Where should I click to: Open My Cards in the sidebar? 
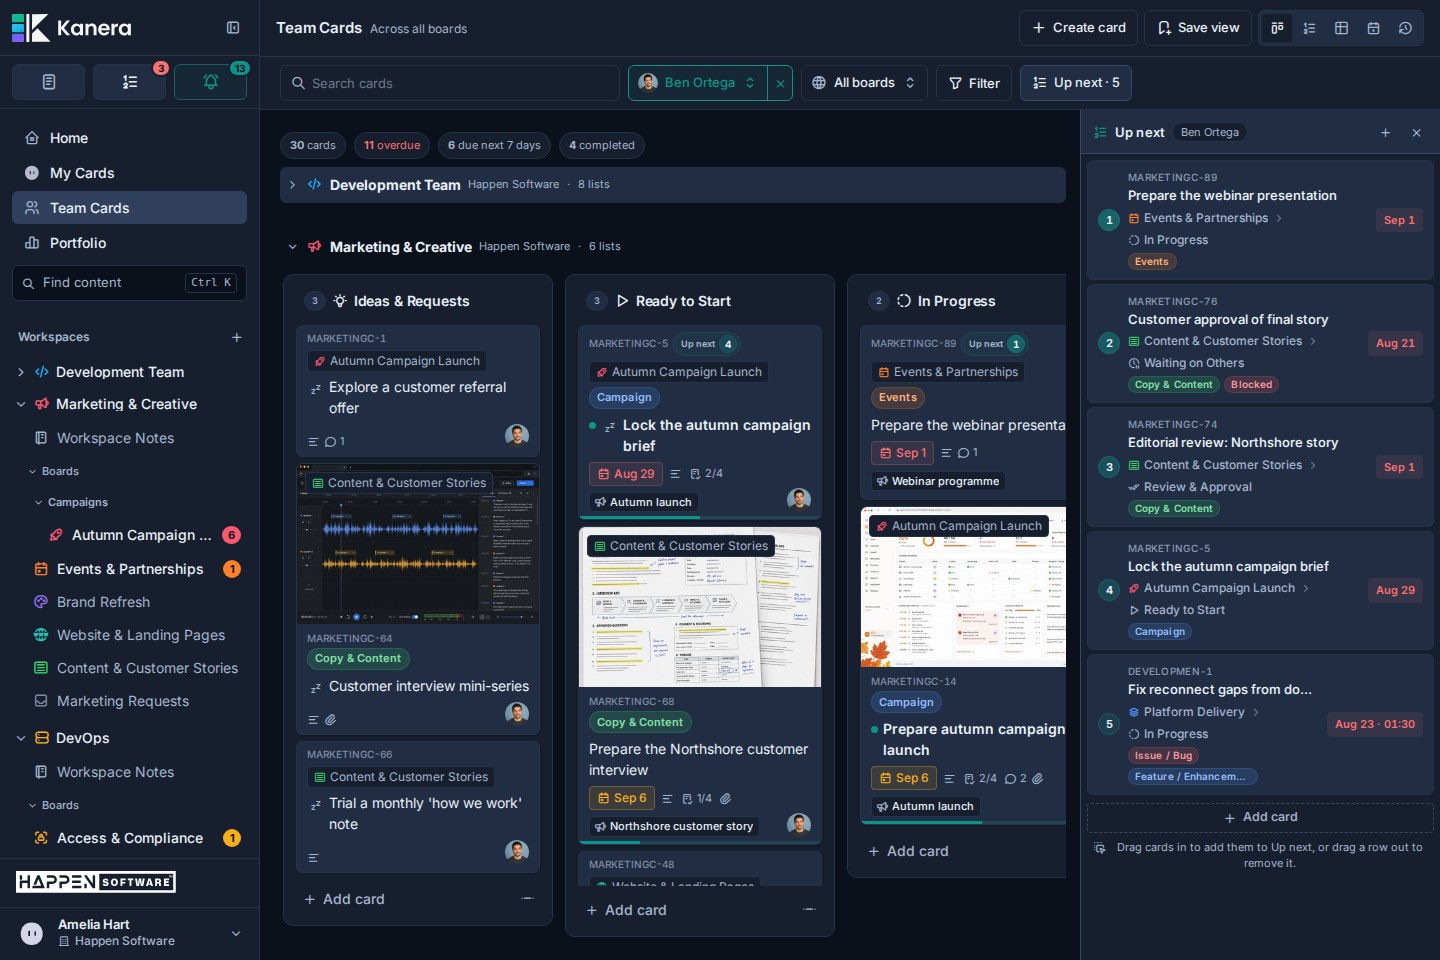pyautogui.click(x=129, y=173)
